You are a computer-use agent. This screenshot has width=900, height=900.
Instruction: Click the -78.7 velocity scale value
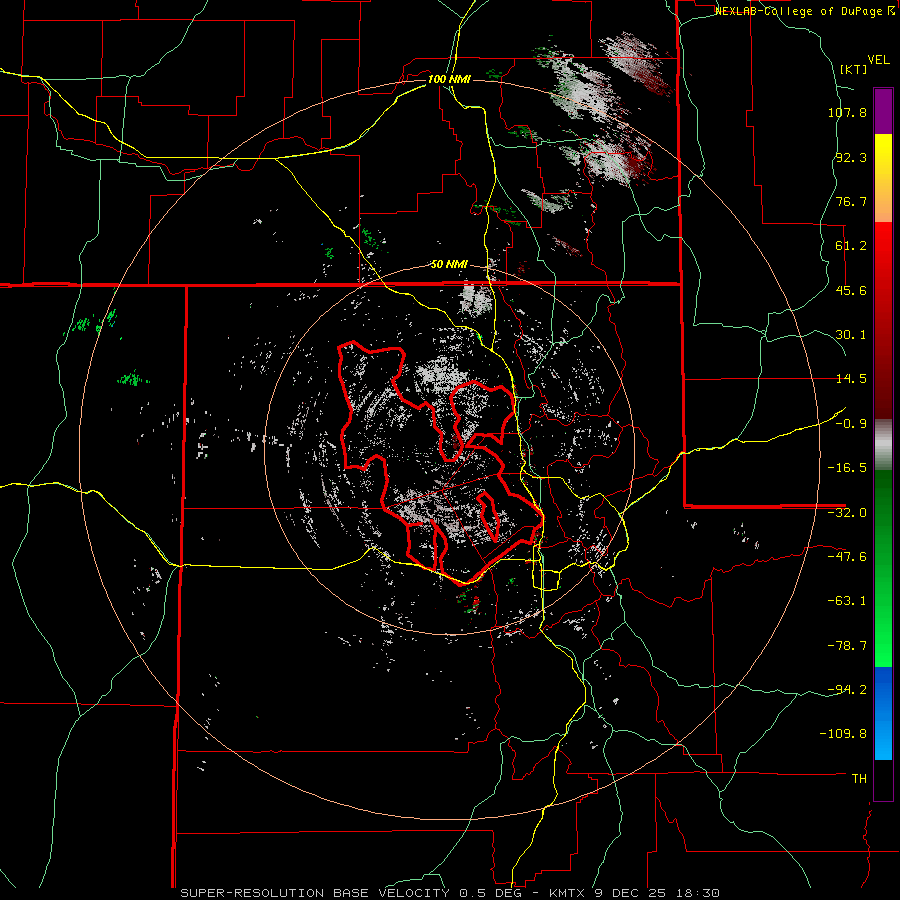point(847,646)
